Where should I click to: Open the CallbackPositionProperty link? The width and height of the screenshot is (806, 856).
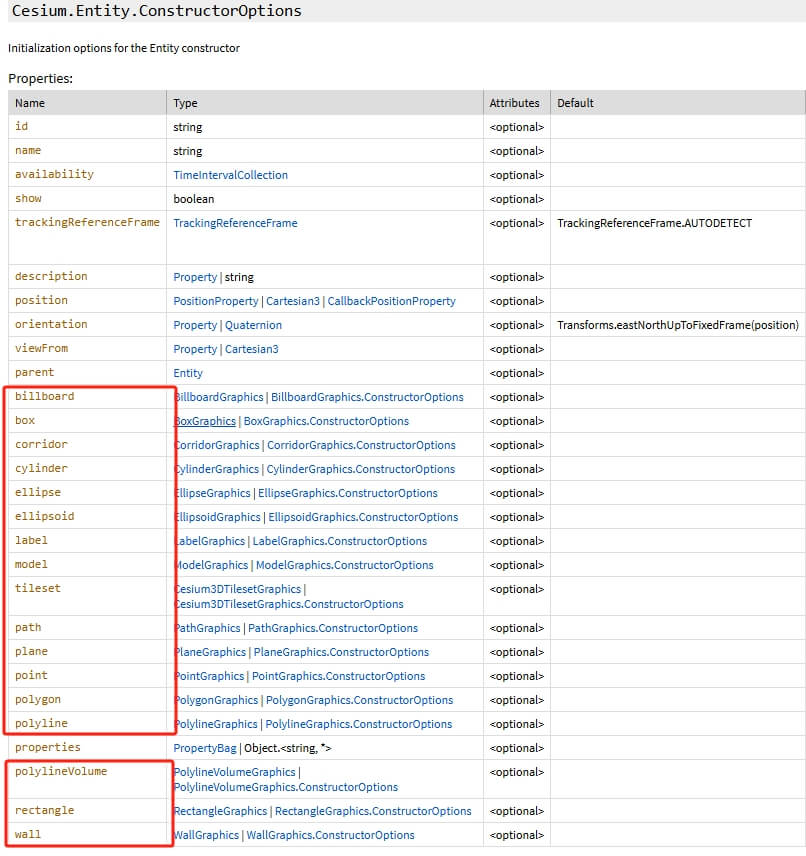click(x=392, y=301)
